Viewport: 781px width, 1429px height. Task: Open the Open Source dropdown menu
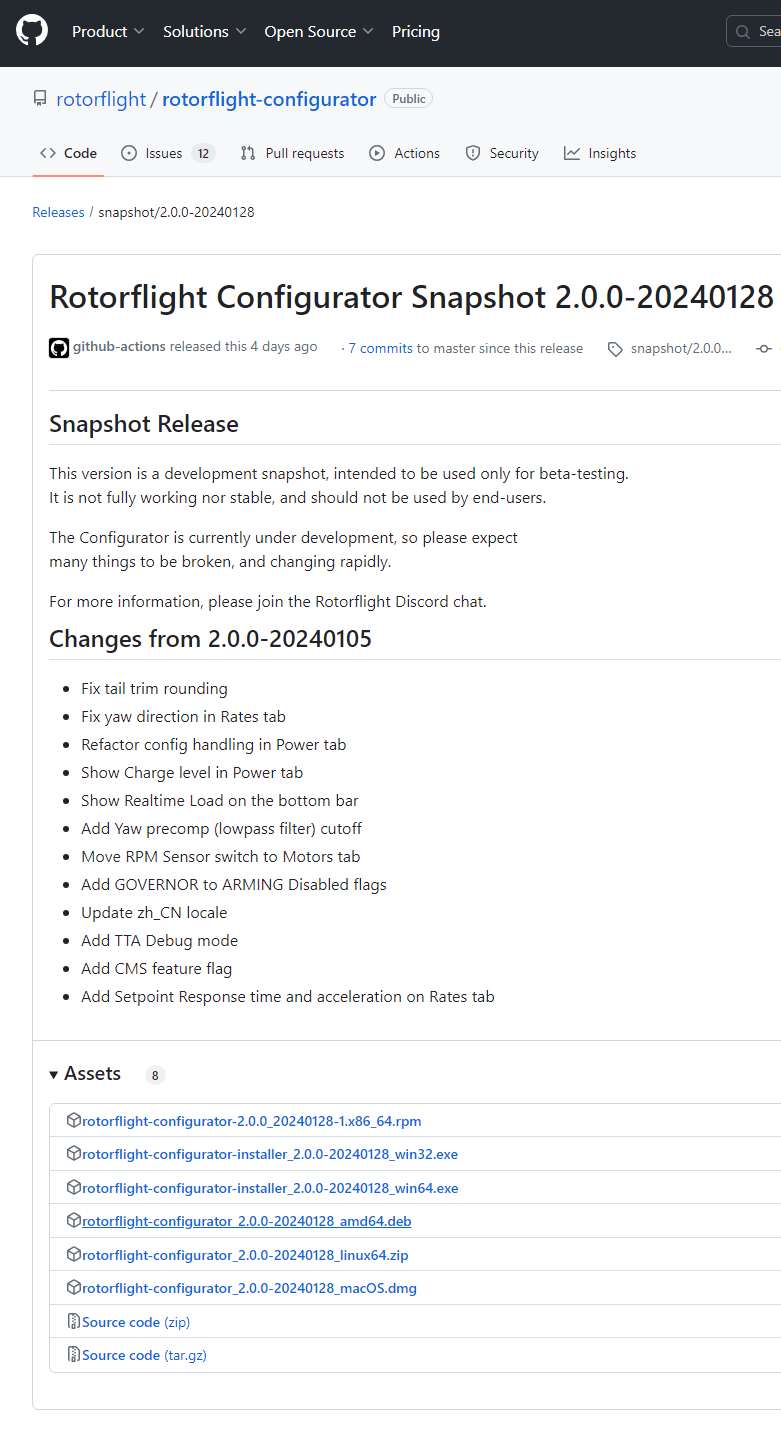318,32
